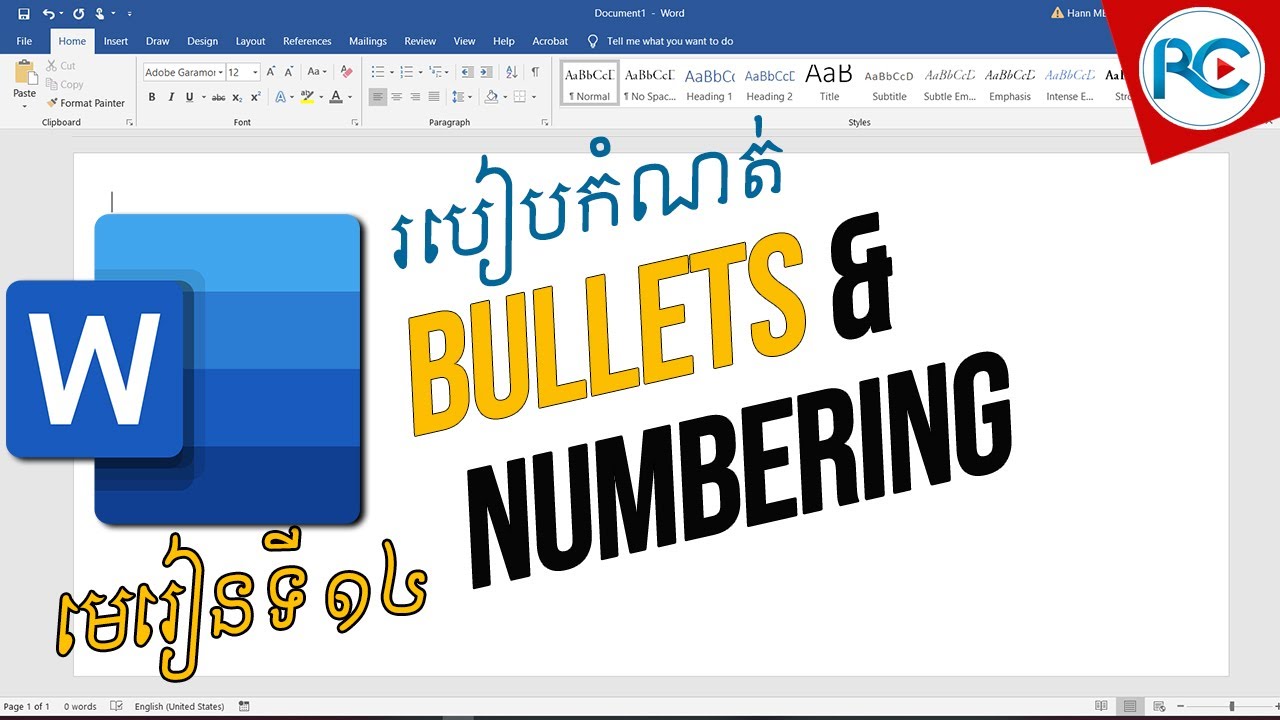Toggle superscript formatting
Screen dimensions: 1280x720
[x=255, y=97]
